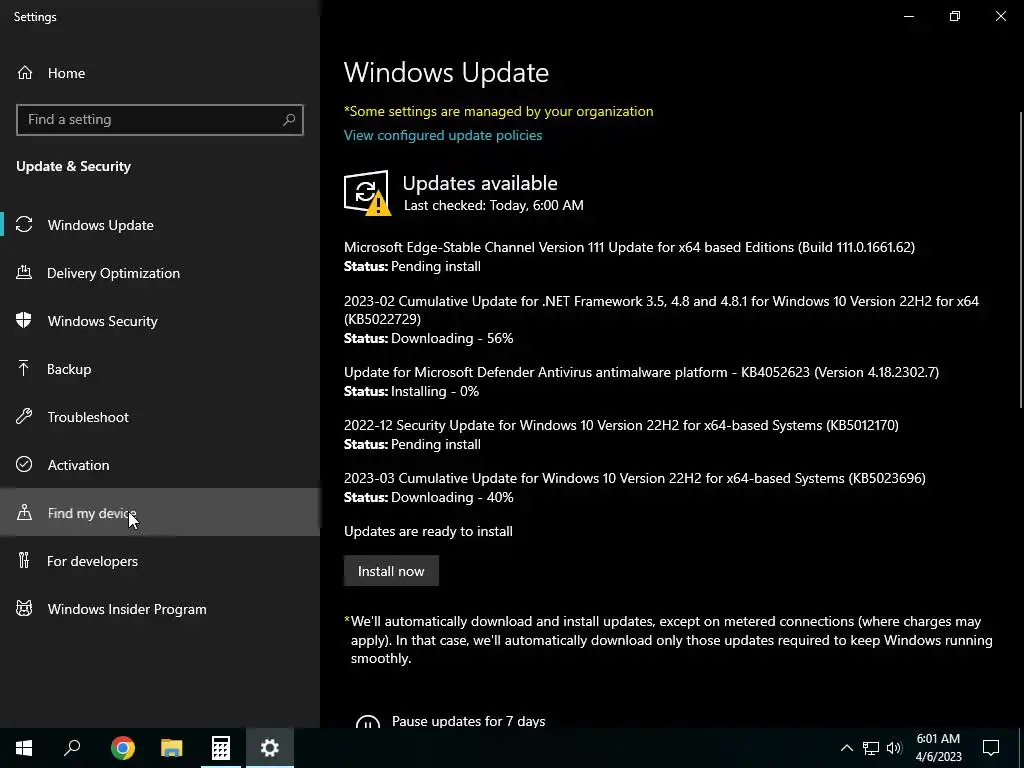Click Settings gear in taskbar

[270, 748]
